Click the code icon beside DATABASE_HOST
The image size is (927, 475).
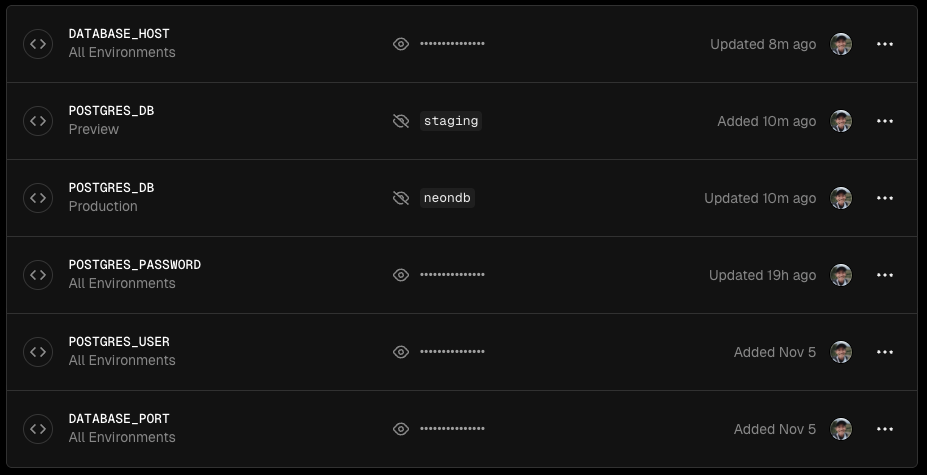38,44
